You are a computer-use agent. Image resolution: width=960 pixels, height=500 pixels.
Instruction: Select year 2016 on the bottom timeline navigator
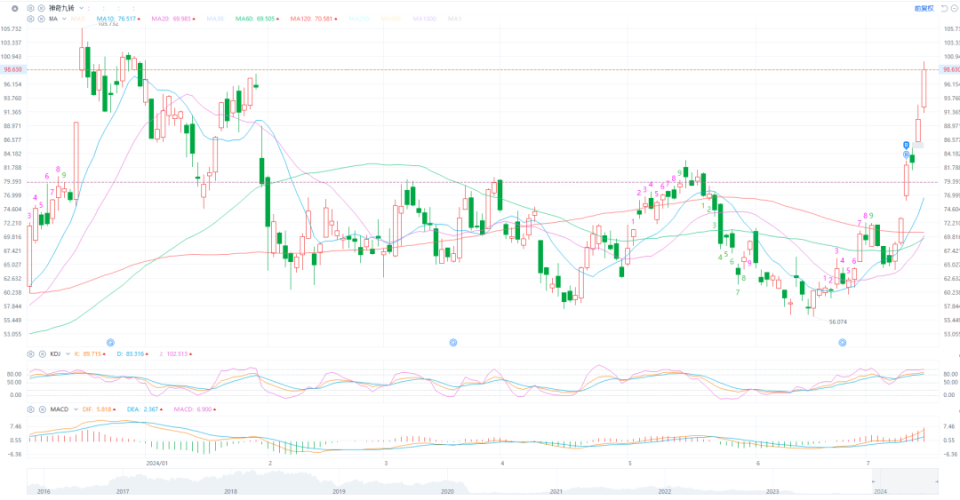pos(44,491)
